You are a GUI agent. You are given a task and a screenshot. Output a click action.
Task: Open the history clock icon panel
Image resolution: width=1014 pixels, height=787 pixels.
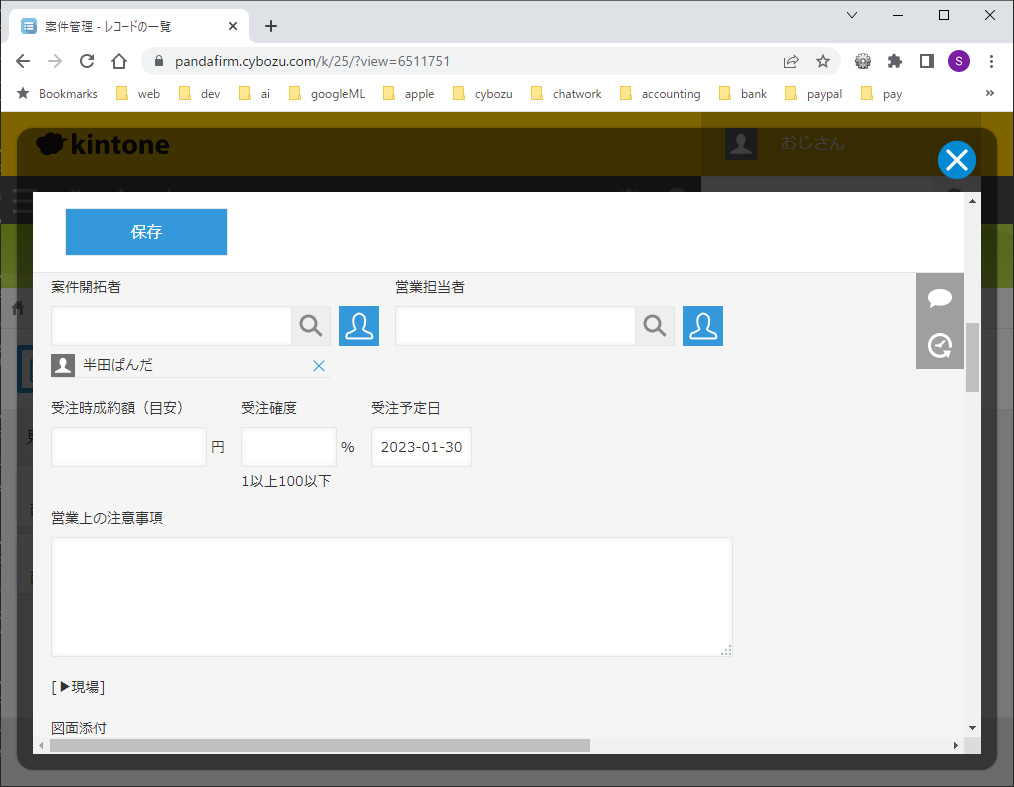coord(940,345)
